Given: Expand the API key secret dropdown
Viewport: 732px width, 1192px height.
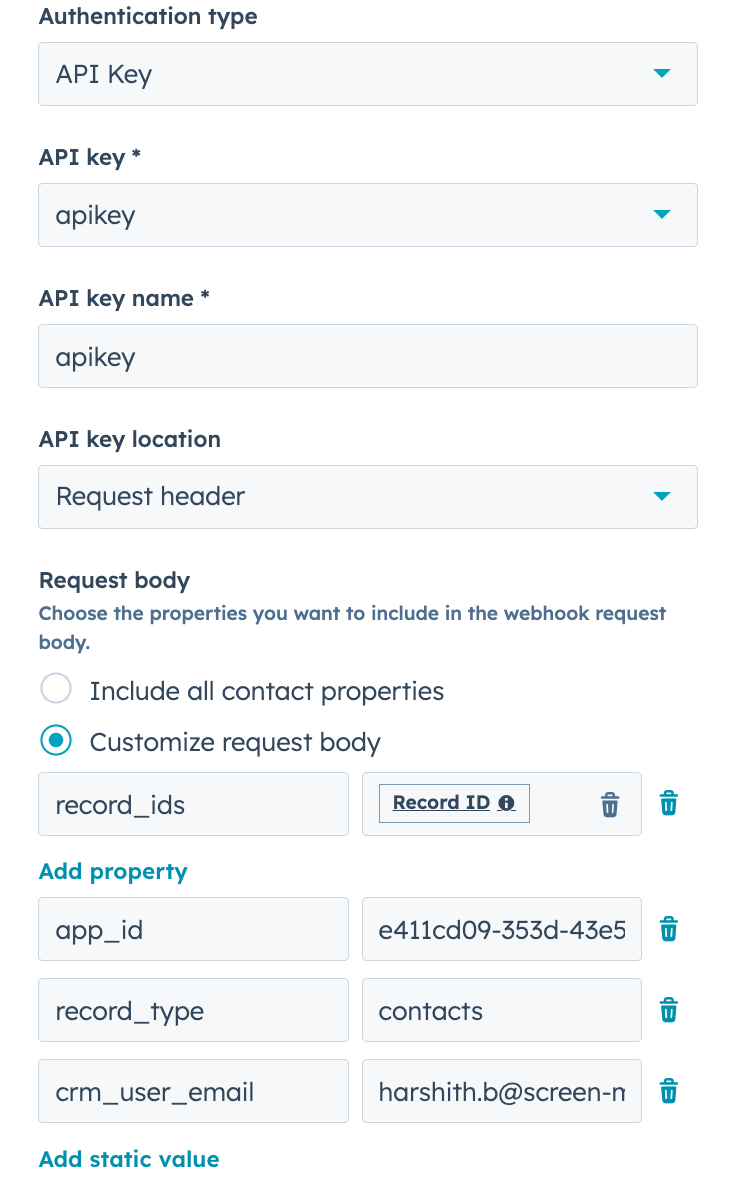Looking at the screenshot, I should point(368,215).
